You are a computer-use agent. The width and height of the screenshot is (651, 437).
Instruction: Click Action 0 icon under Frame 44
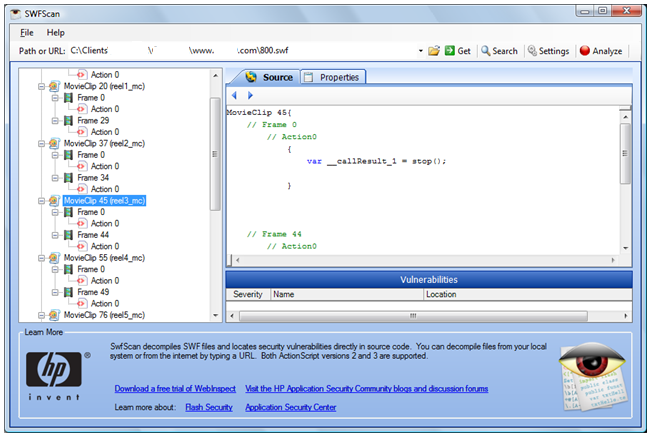pyautogui.click(x=81, y=247)
